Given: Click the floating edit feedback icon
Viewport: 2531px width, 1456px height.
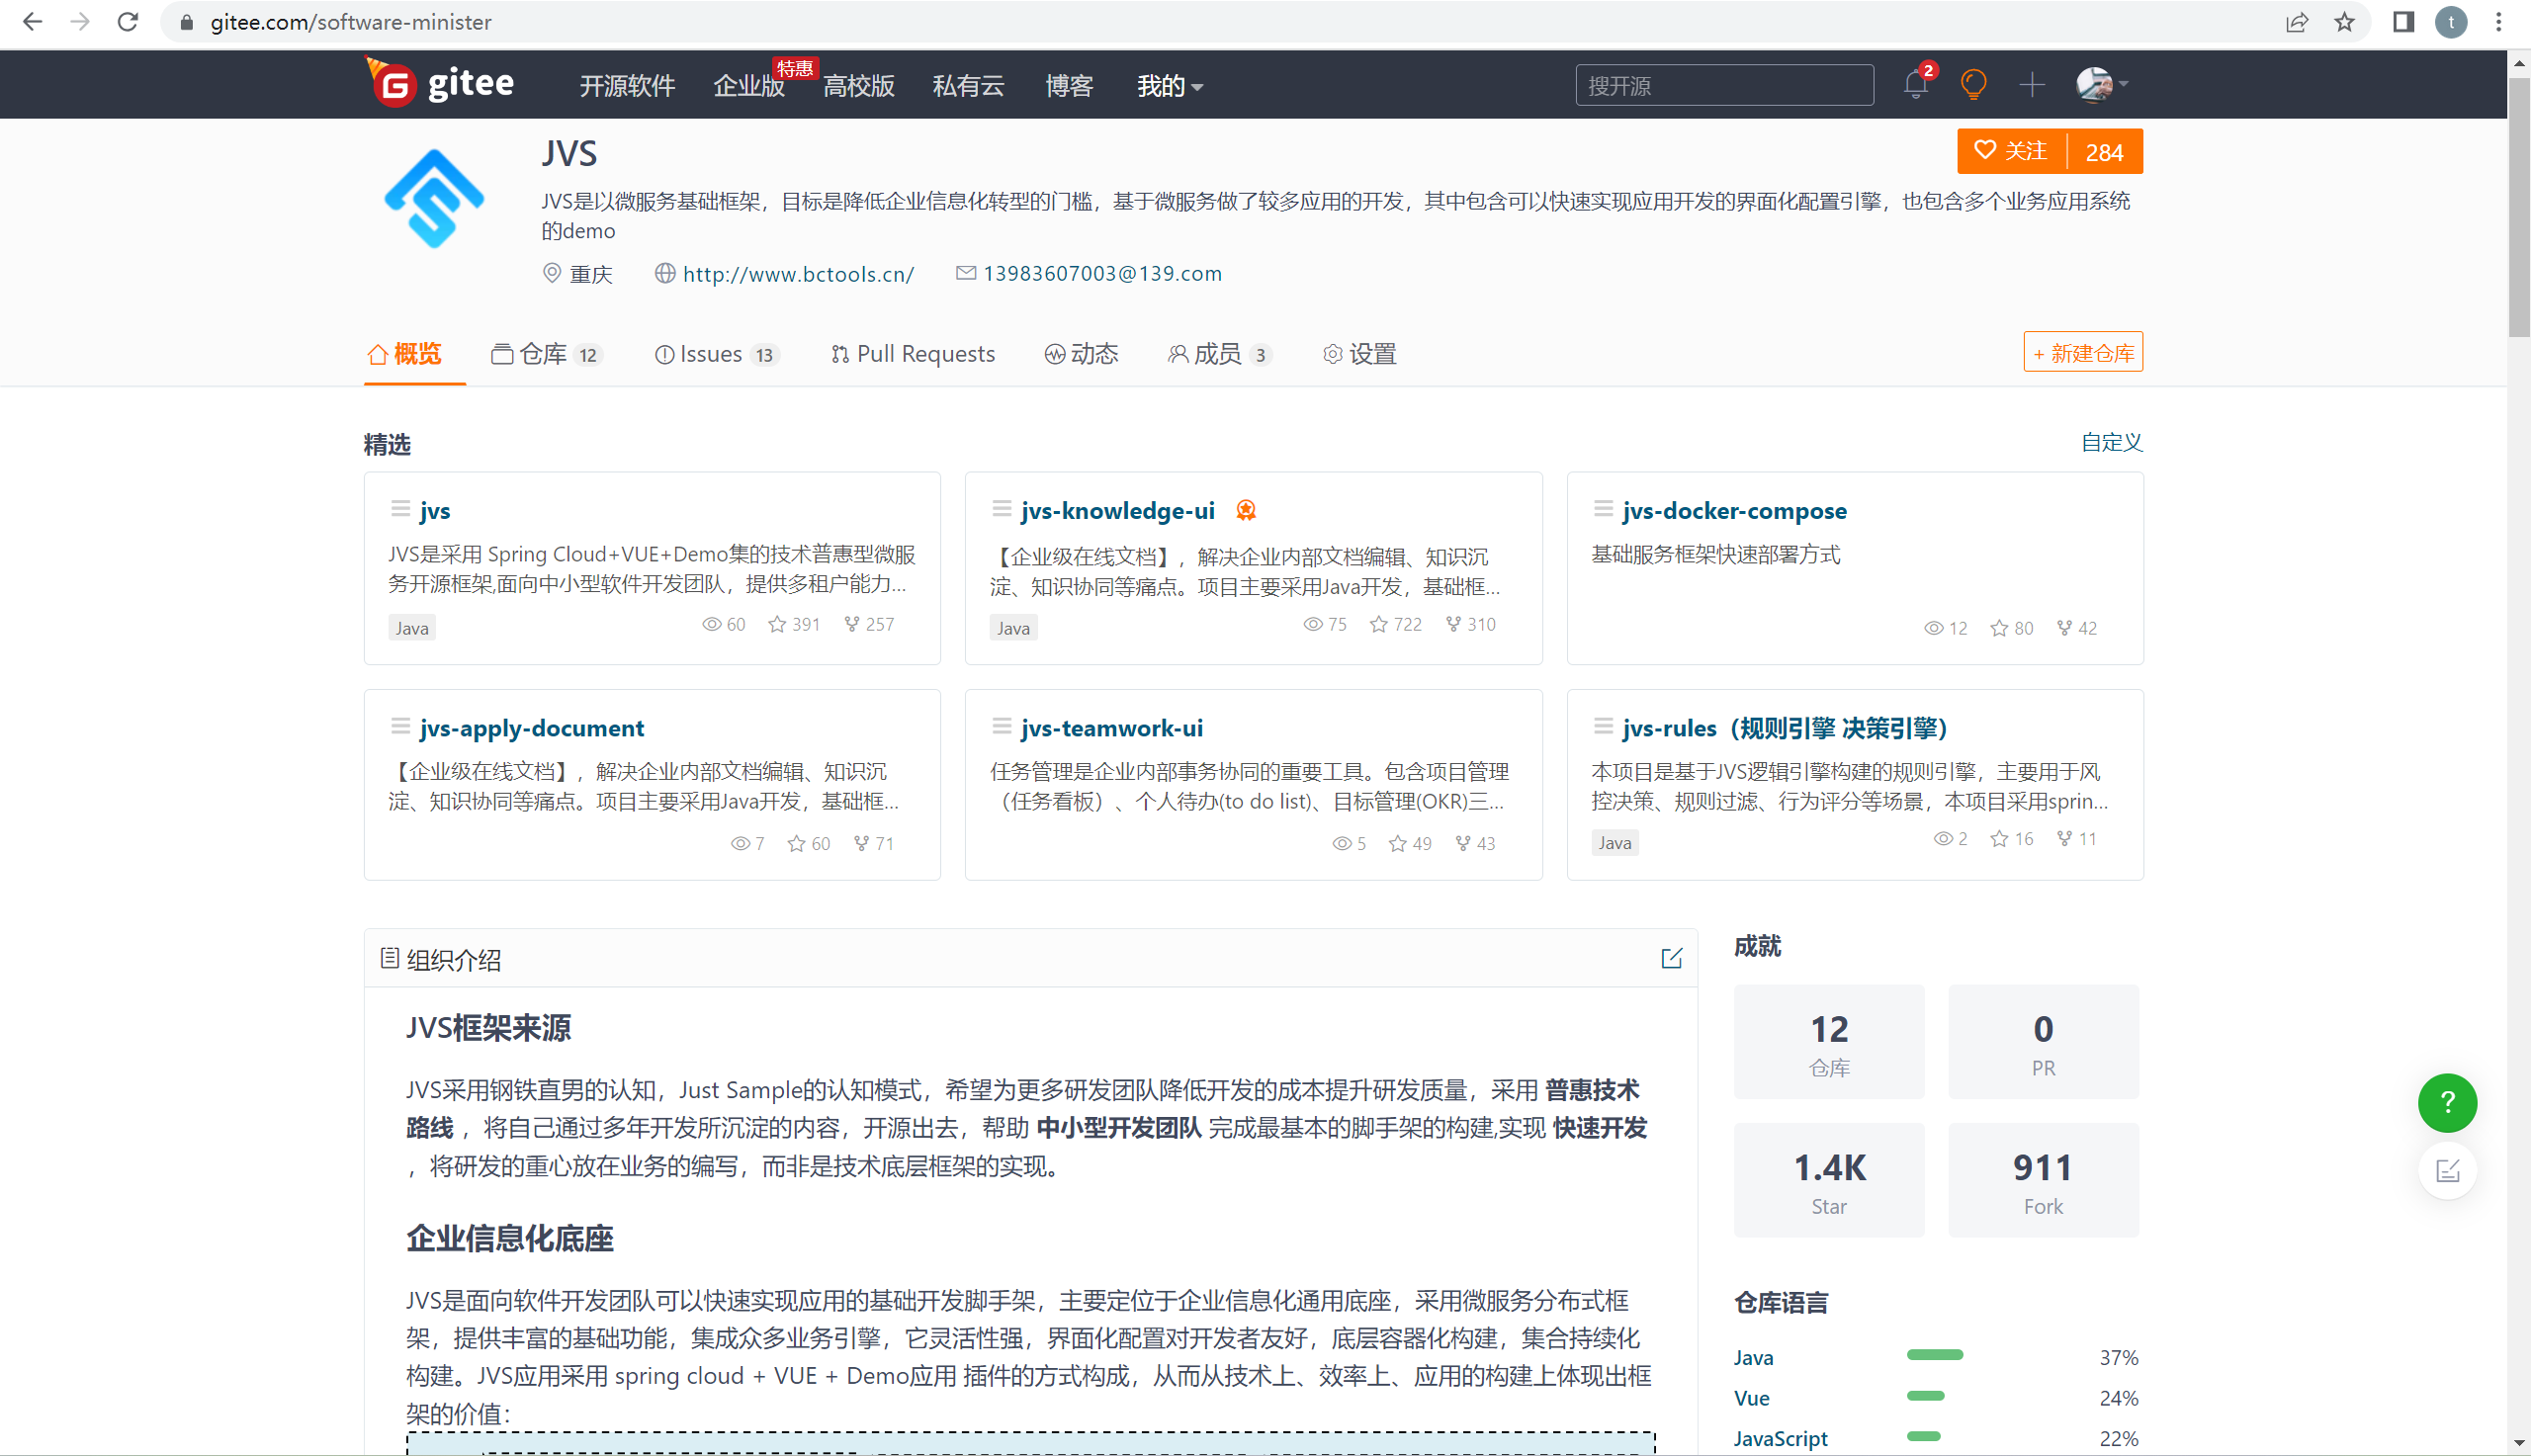Looking at the screenshot, I should (2447, 1170).
